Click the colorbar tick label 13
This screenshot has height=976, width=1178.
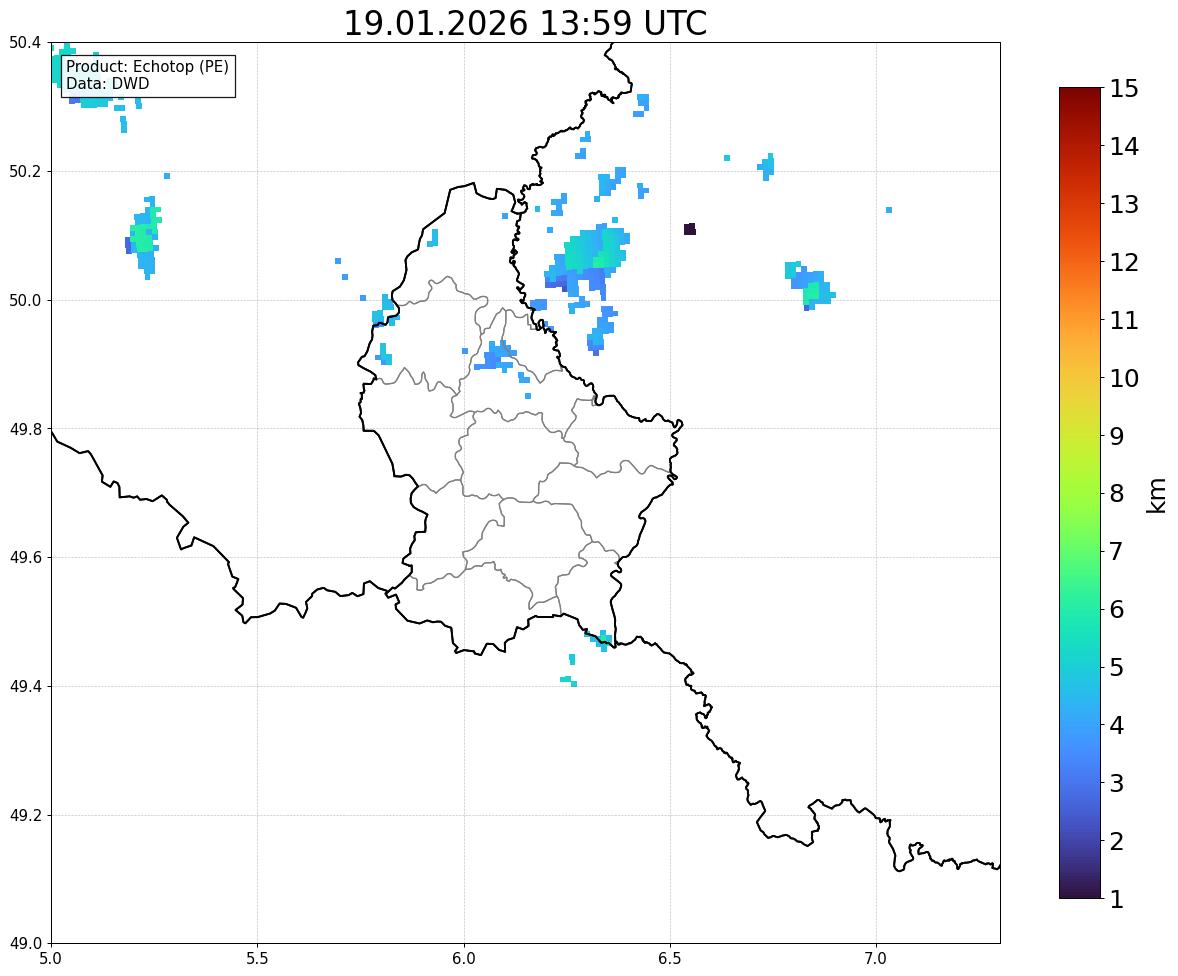click(1124, 204)
